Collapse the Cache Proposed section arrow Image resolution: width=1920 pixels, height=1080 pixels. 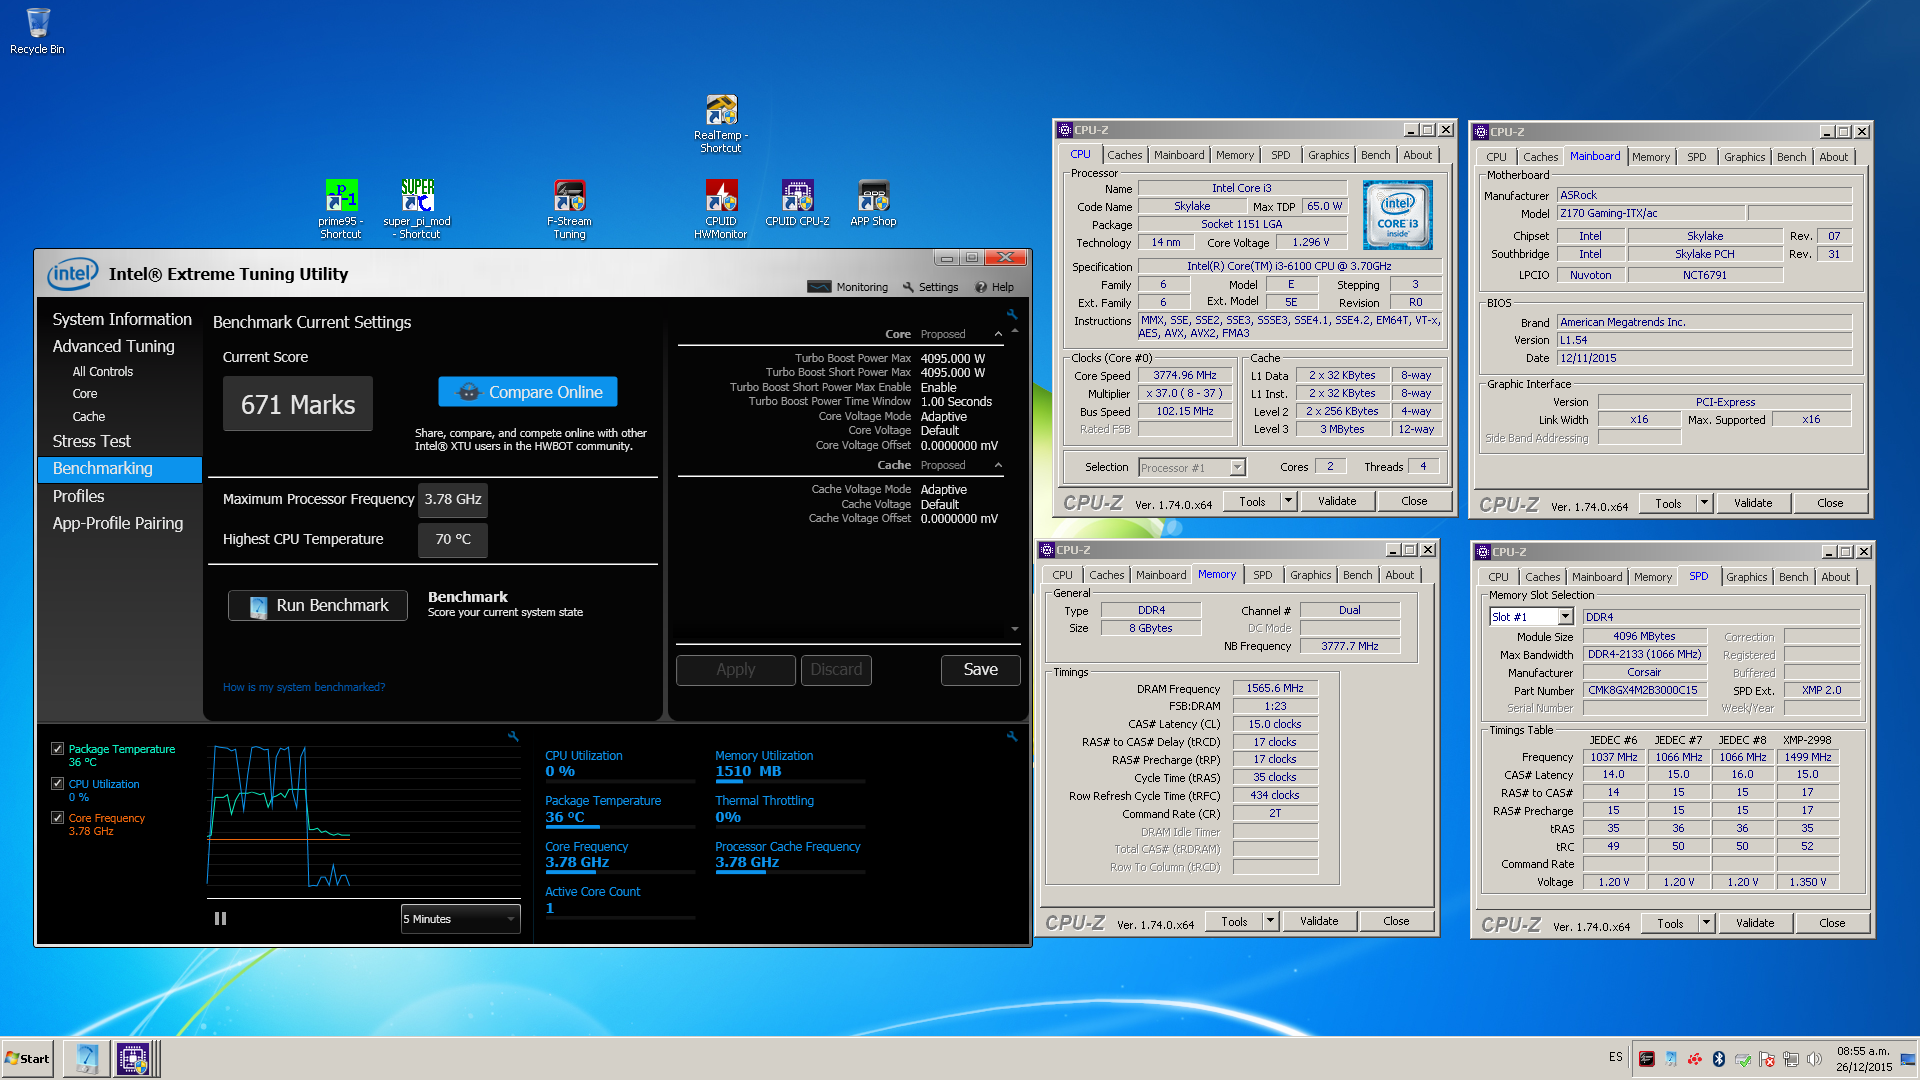998,465
